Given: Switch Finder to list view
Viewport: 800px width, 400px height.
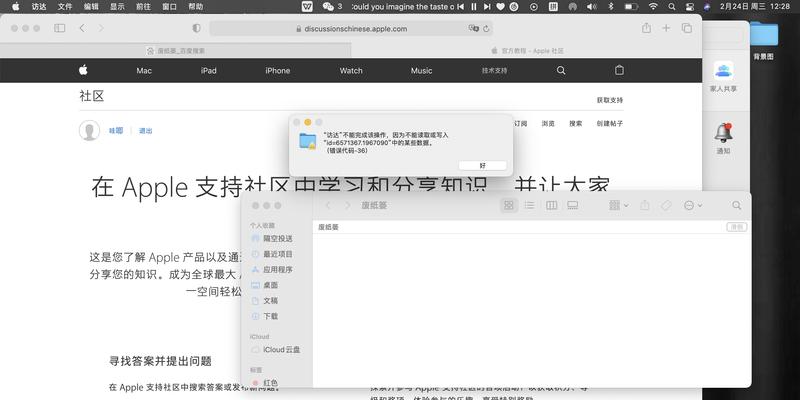Looking at the screenshot, I should click(x=530, y=206).
